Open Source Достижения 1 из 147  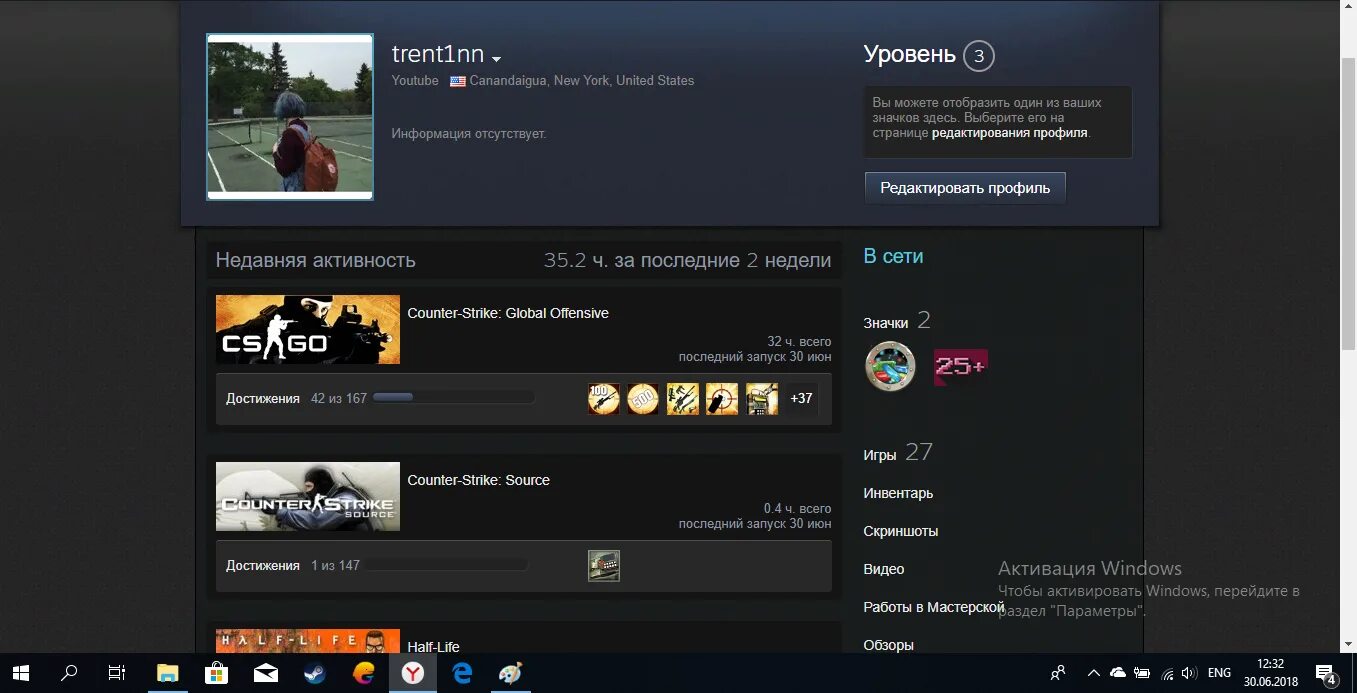tap(293, 565)
